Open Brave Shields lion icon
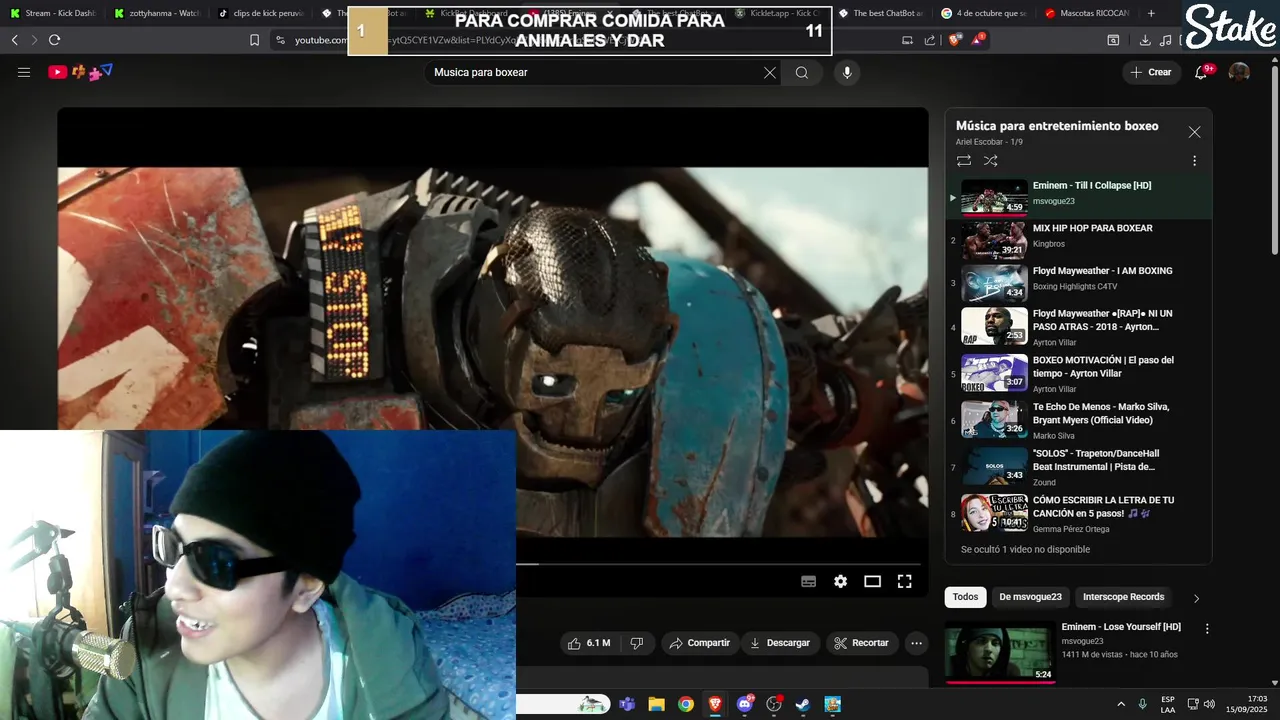The image size is (1280, 720). pos(953,40)
